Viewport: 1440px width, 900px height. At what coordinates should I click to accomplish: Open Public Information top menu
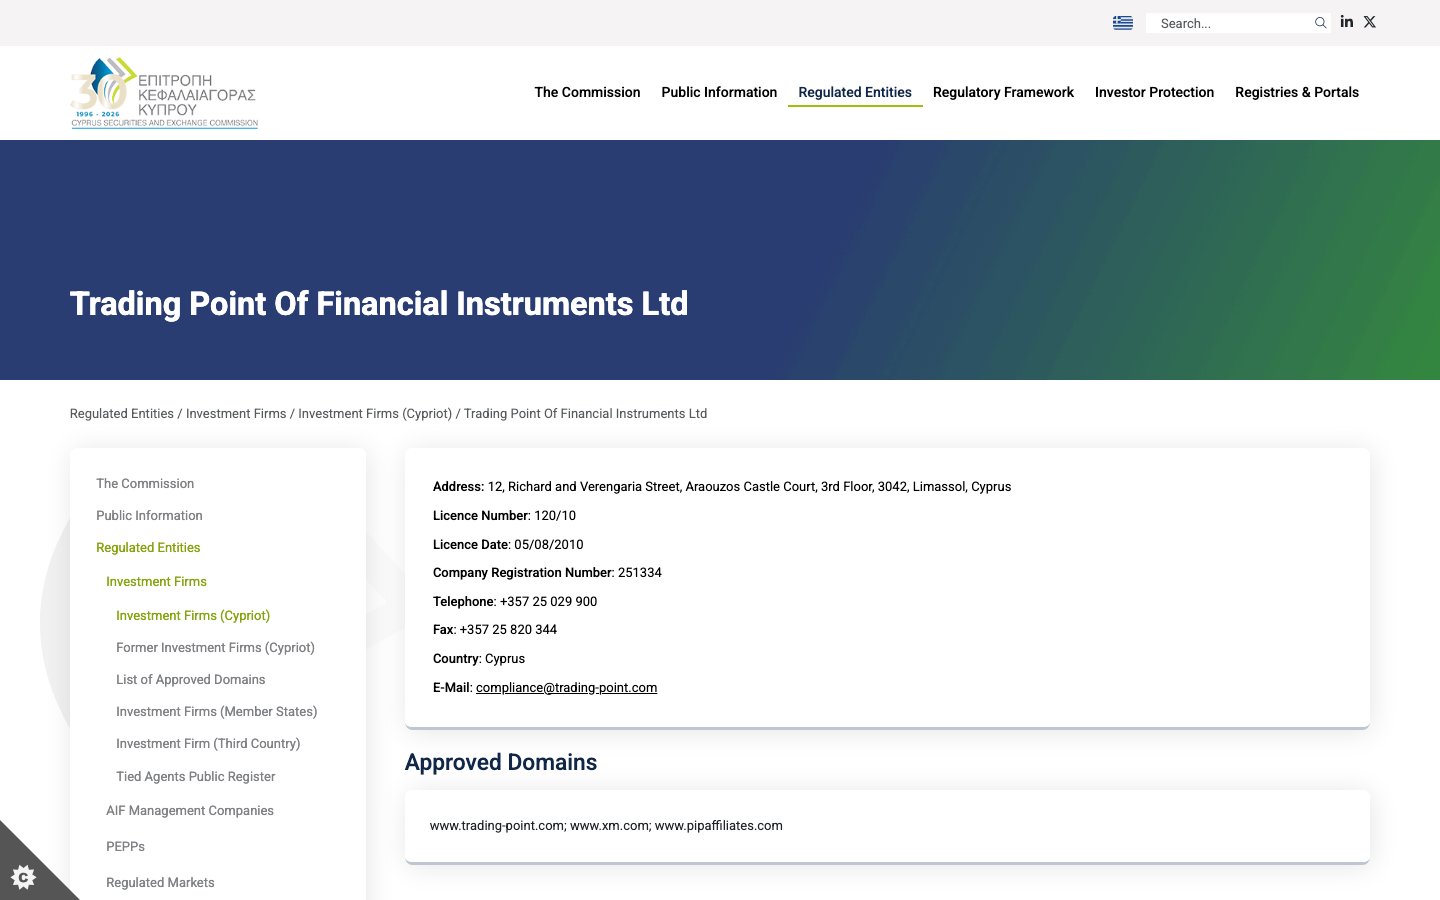(719, 92)
